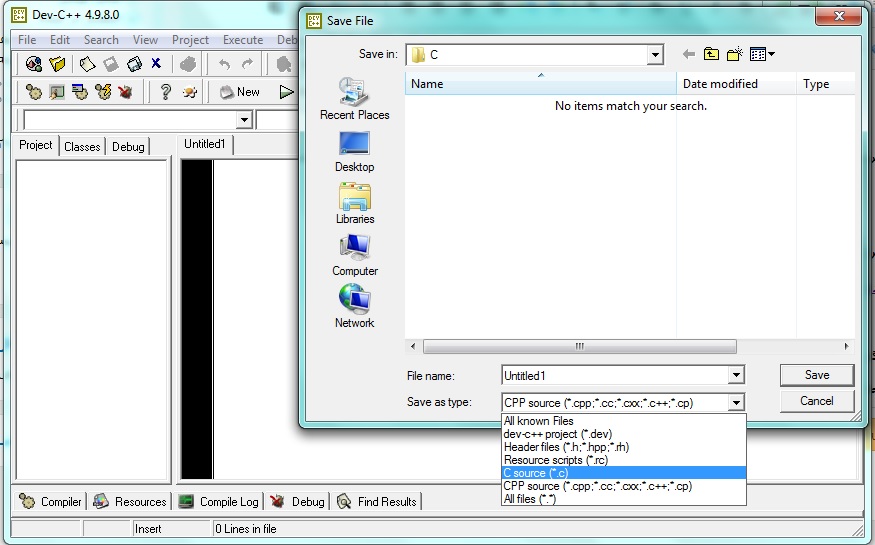This screenshot has width=875, height=545.
Task: Click the New toolbar button
Action: click(239, 92)
